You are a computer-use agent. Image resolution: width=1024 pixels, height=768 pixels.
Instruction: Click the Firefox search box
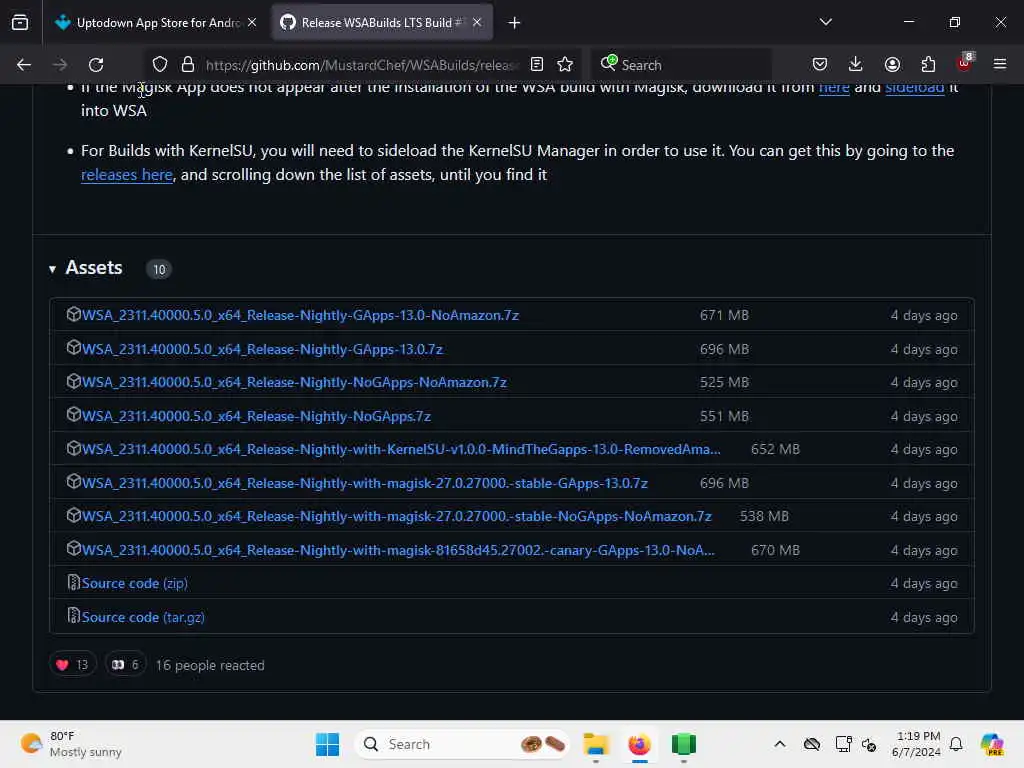point(682,65)
